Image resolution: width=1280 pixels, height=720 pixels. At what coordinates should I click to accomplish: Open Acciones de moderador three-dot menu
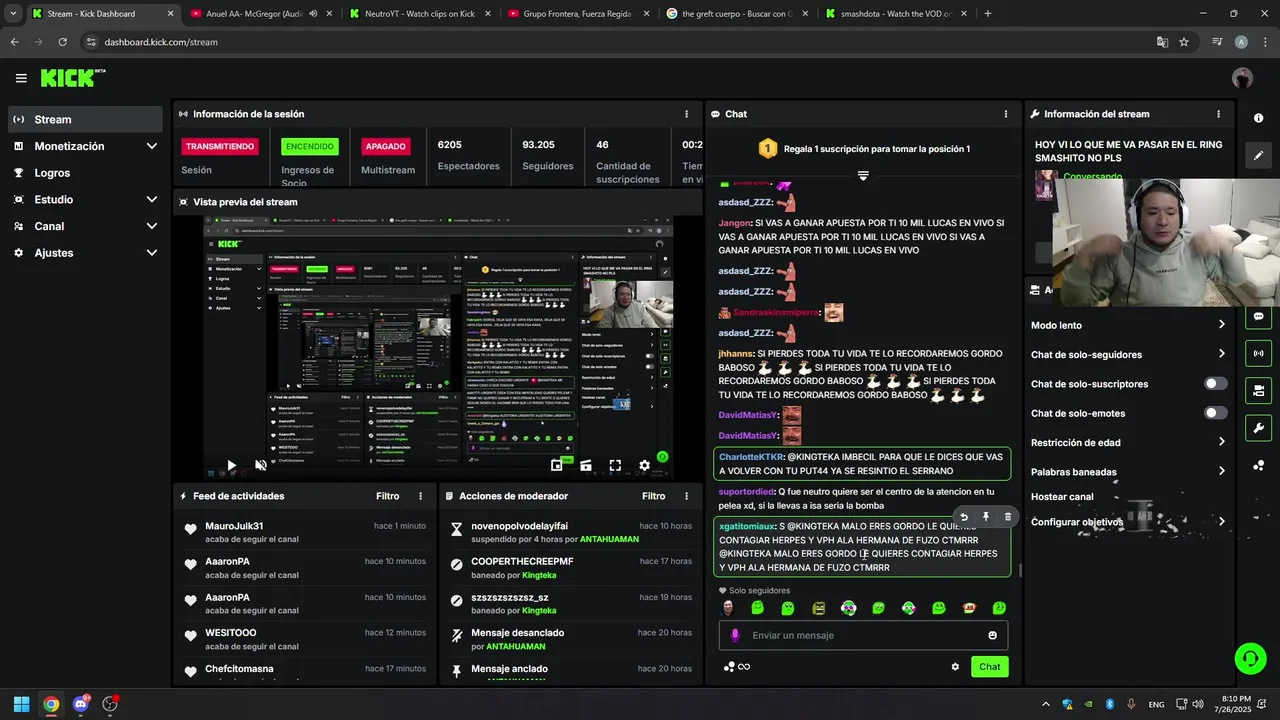point(686,496)
